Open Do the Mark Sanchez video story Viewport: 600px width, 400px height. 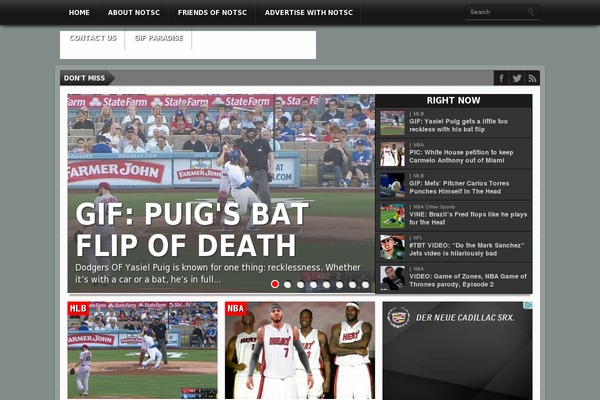[466, 250]
